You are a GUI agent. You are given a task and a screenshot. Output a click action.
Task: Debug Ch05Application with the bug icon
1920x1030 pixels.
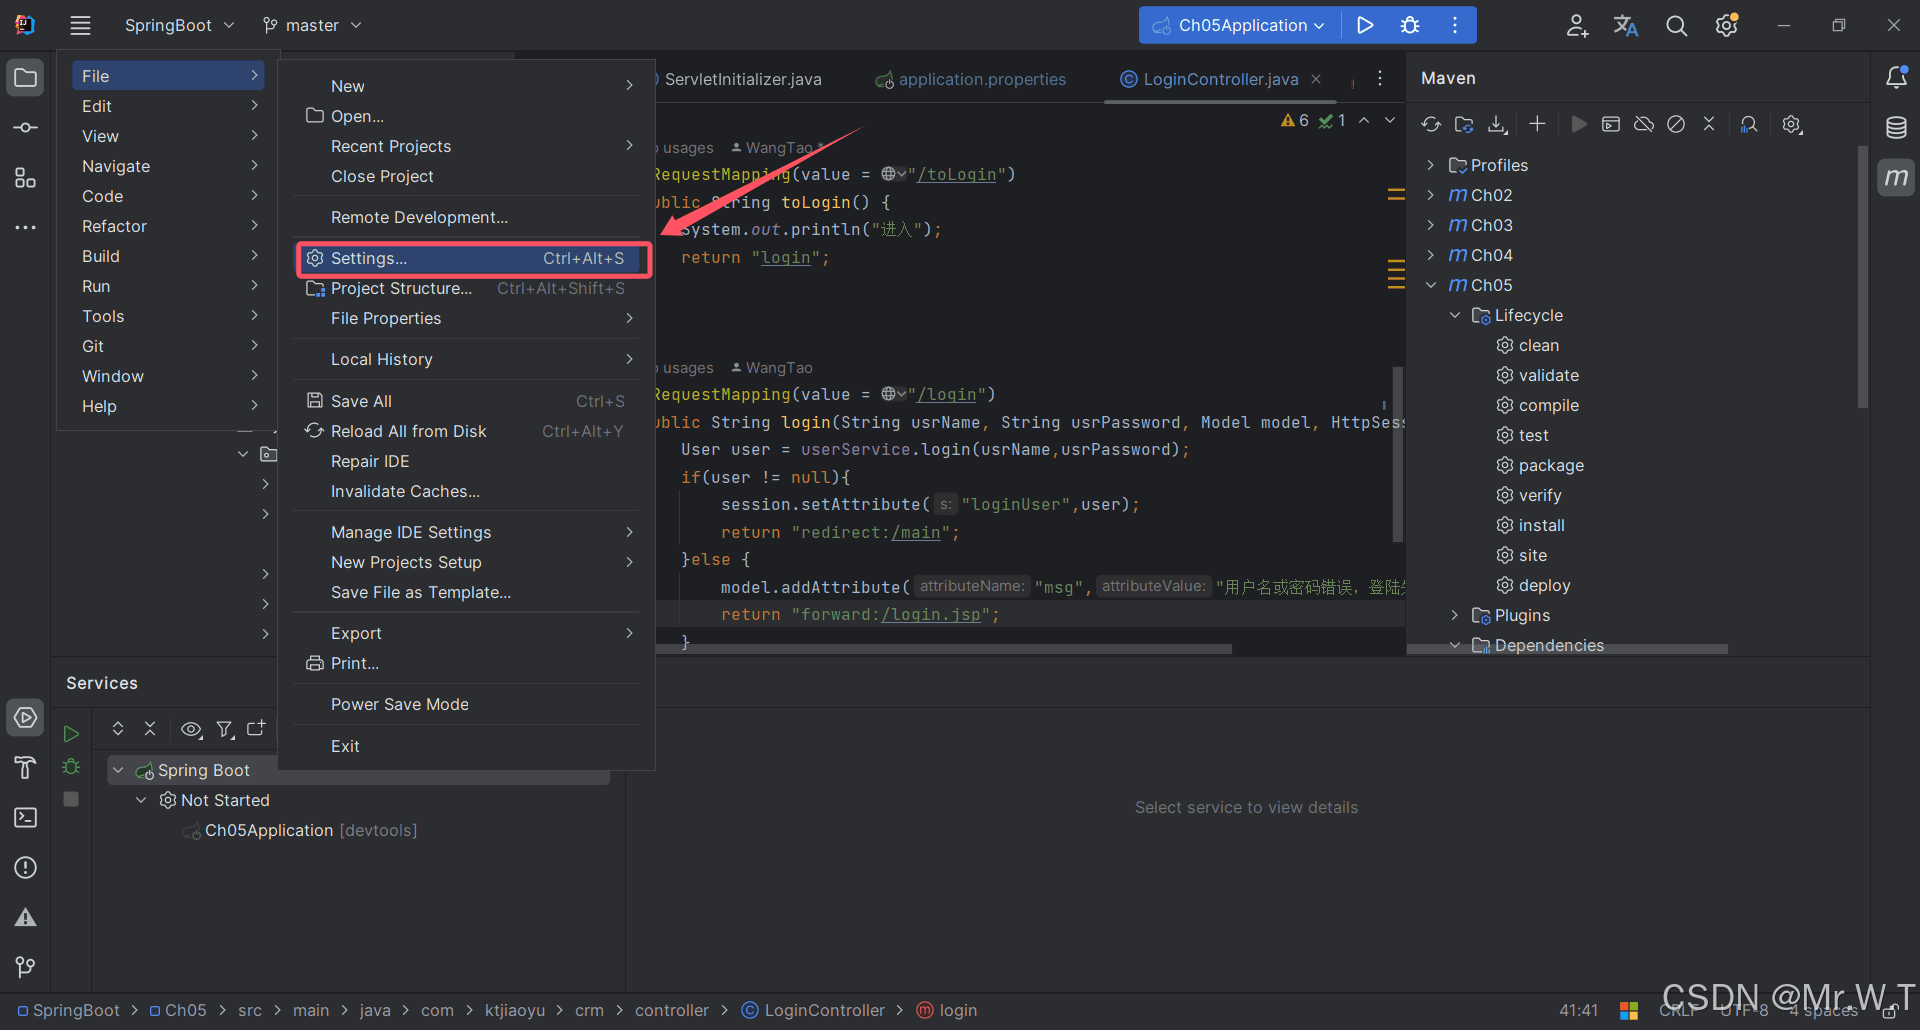1410,25
